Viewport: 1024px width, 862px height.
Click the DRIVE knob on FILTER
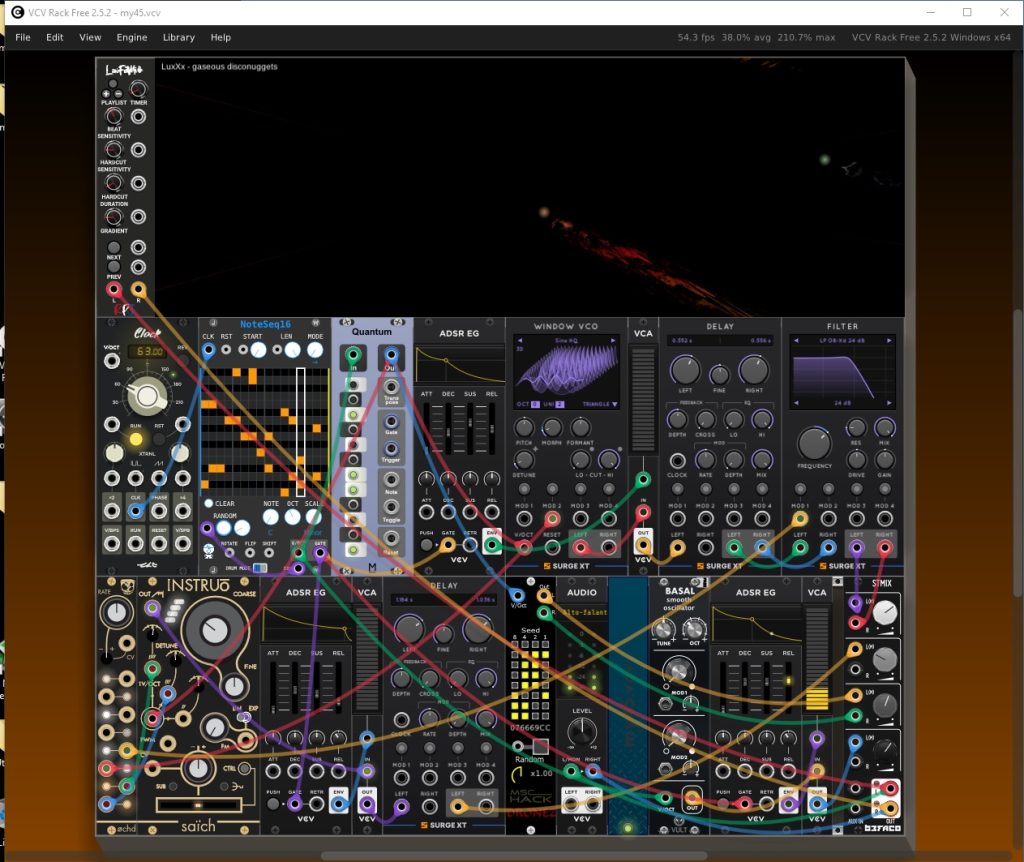[x=856, y=460]
